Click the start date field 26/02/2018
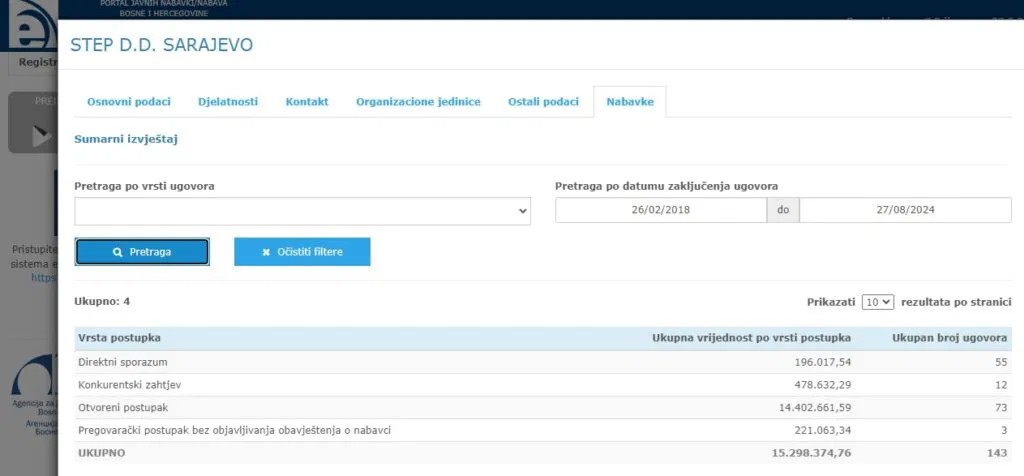1024x476 pixels. pos(661,210)
